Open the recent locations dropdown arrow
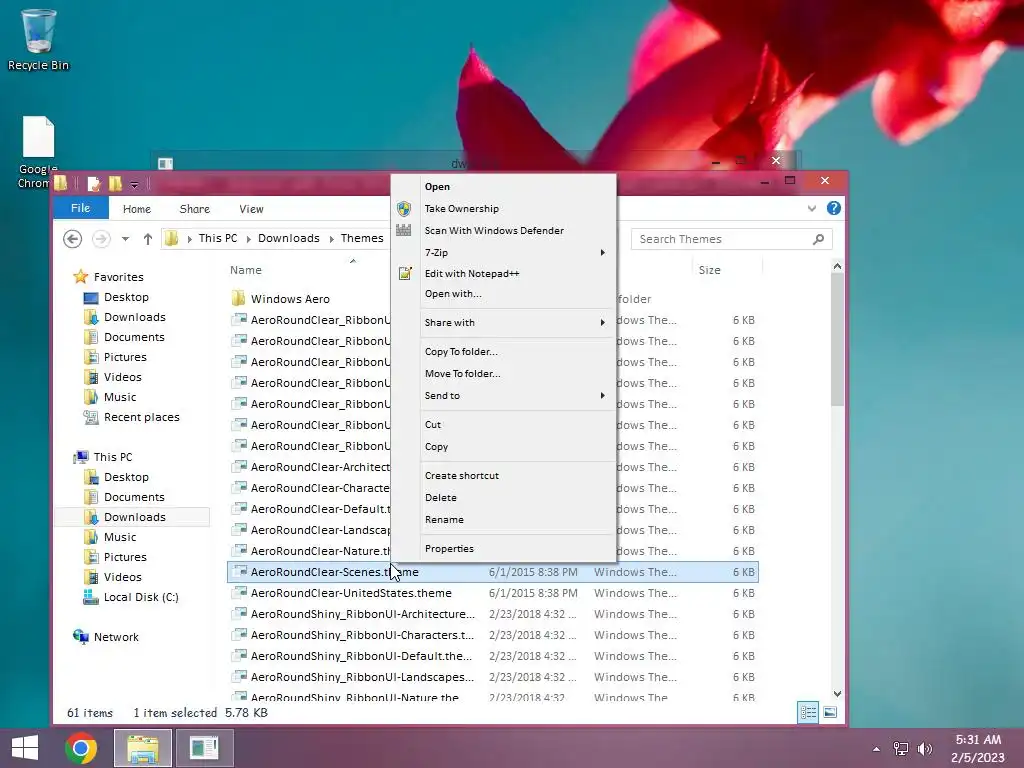The image size is (1024, 768). (125, 239)
